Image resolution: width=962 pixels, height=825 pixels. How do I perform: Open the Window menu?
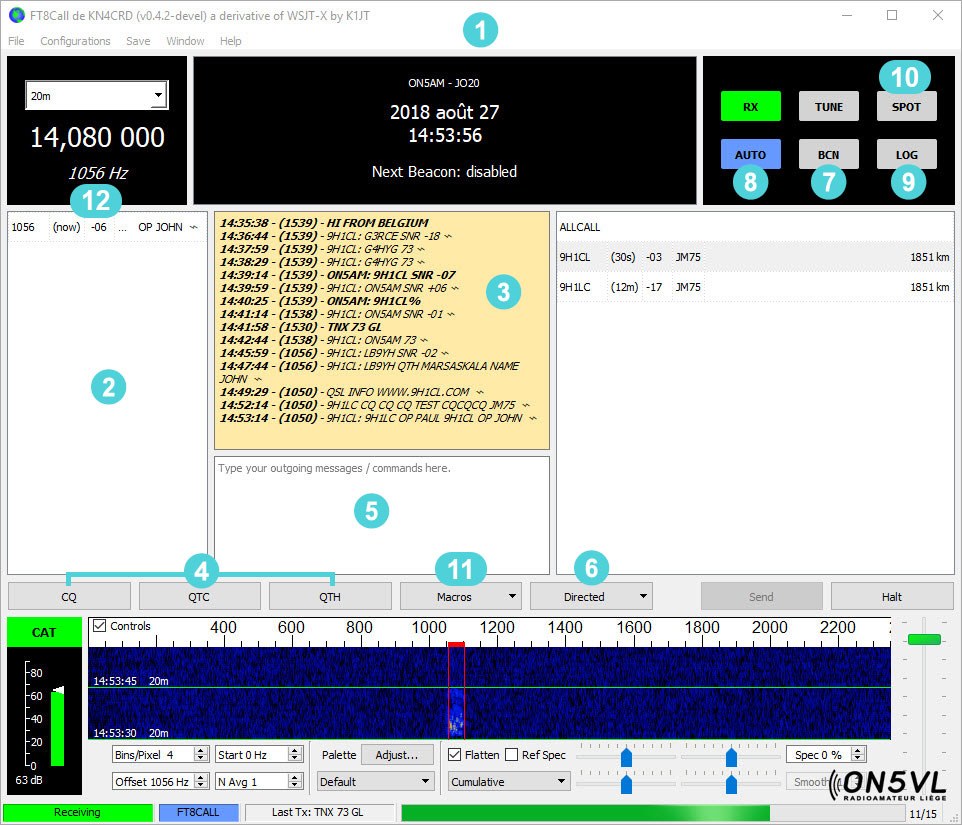click(x=185, y=41)
